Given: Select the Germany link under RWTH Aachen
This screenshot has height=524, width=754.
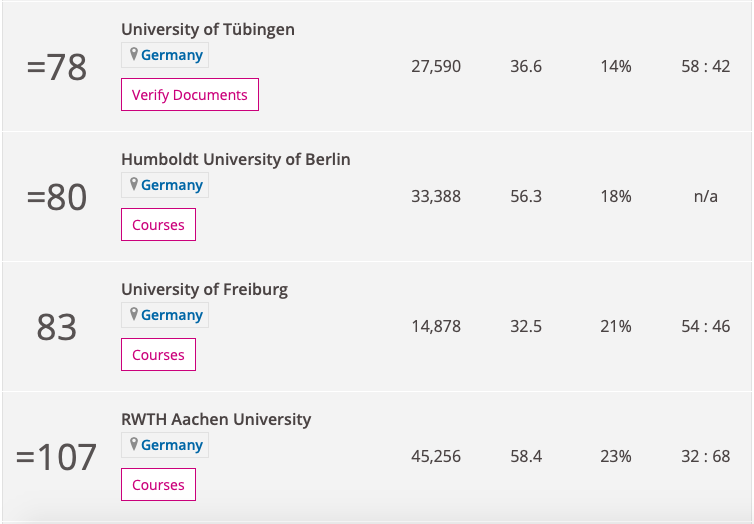Looking at the screenshot, I should point(172,445).
